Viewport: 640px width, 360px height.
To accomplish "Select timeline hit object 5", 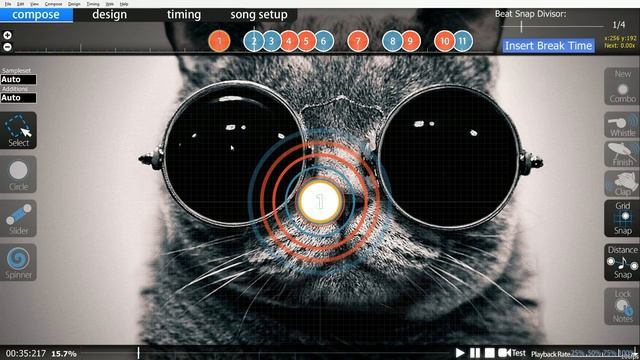I will click(306, 41).
